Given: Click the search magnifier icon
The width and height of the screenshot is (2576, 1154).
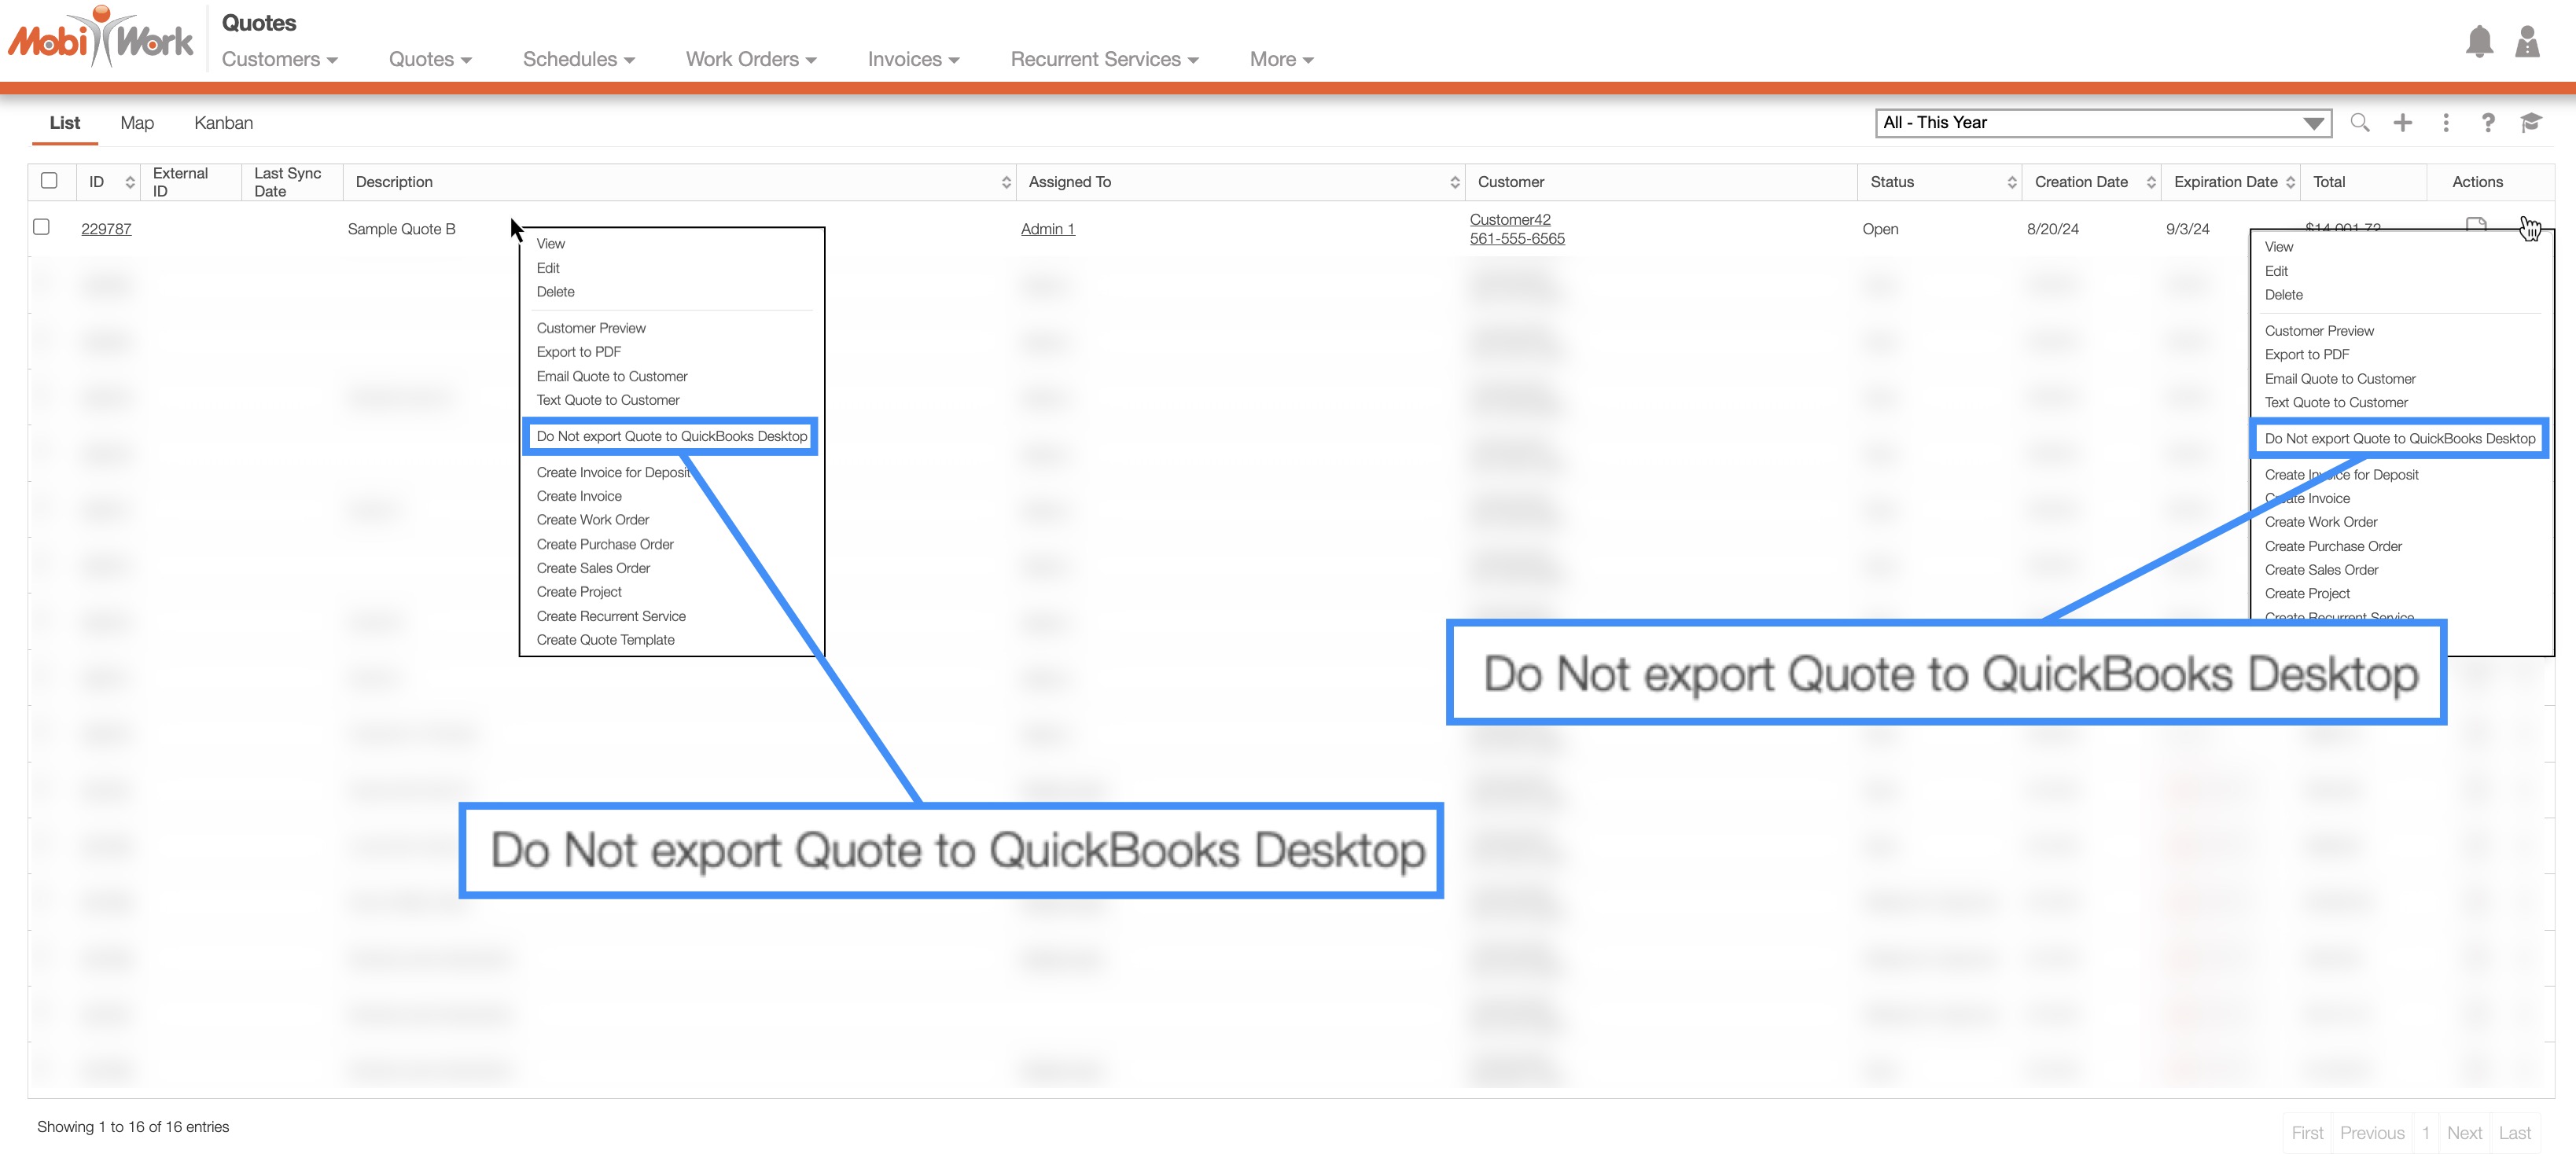Looking at the screenshot, I should pyautogui.click(x=2359, y=123).
